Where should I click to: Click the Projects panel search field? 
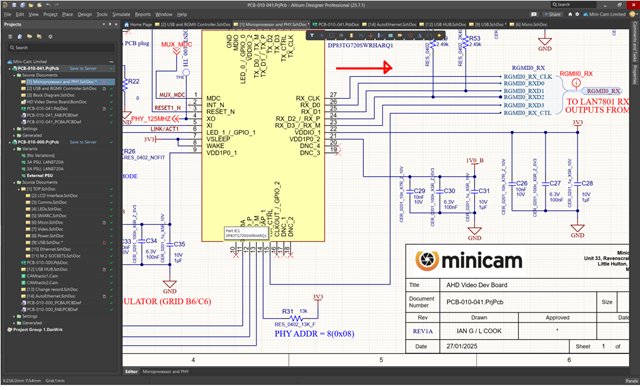tap(61, 48)
